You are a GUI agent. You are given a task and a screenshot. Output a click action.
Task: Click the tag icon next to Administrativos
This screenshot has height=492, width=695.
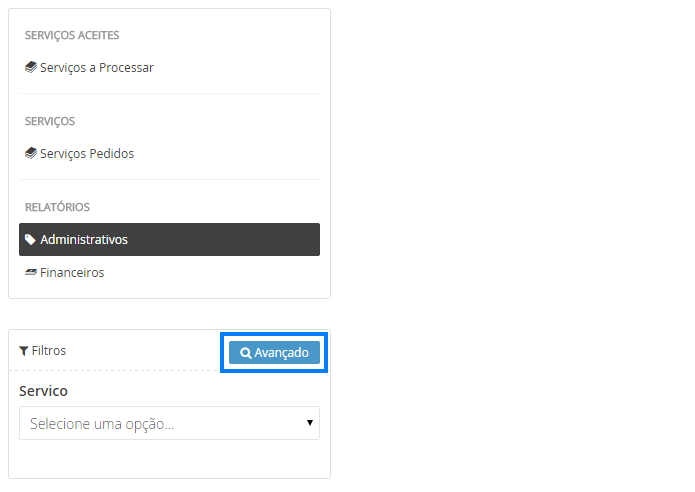(x=31, y=240)
